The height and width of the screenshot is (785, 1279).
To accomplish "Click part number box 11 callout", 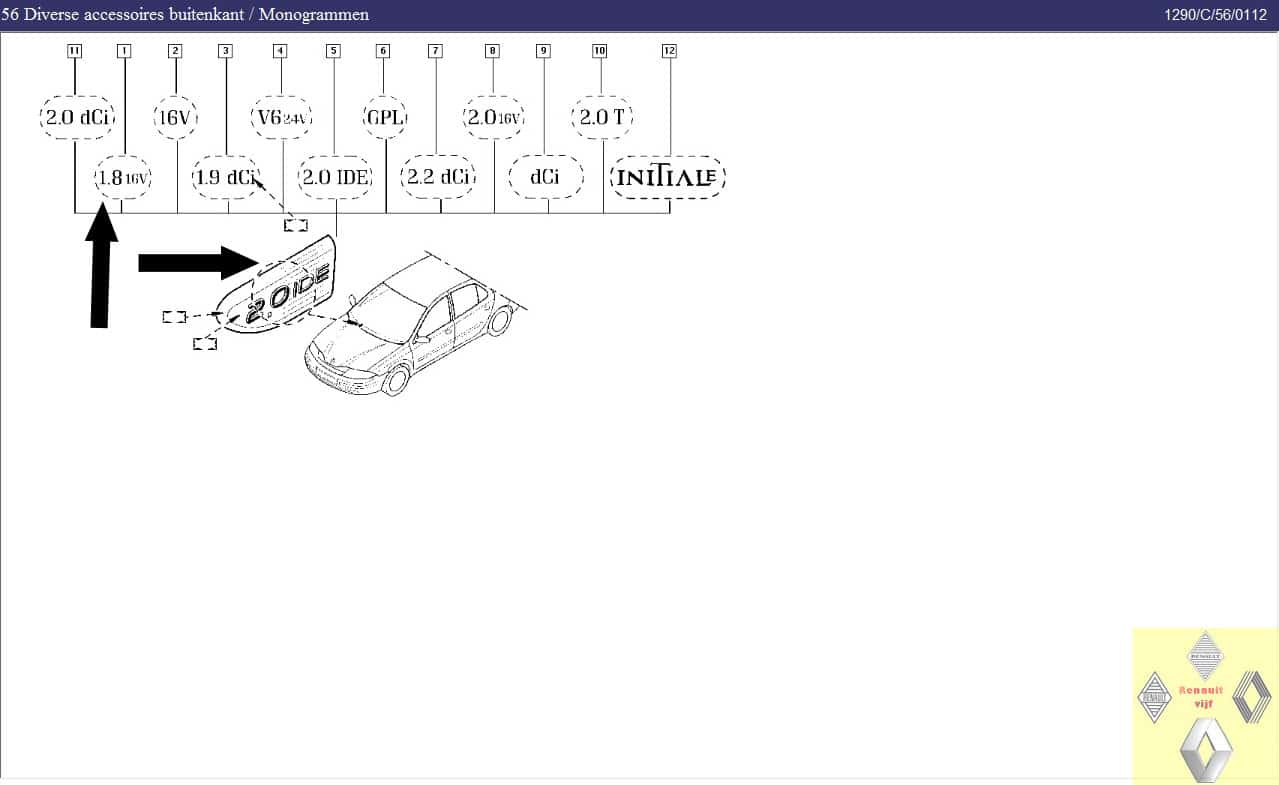I will pyautogui.click(x=74, y=51).
